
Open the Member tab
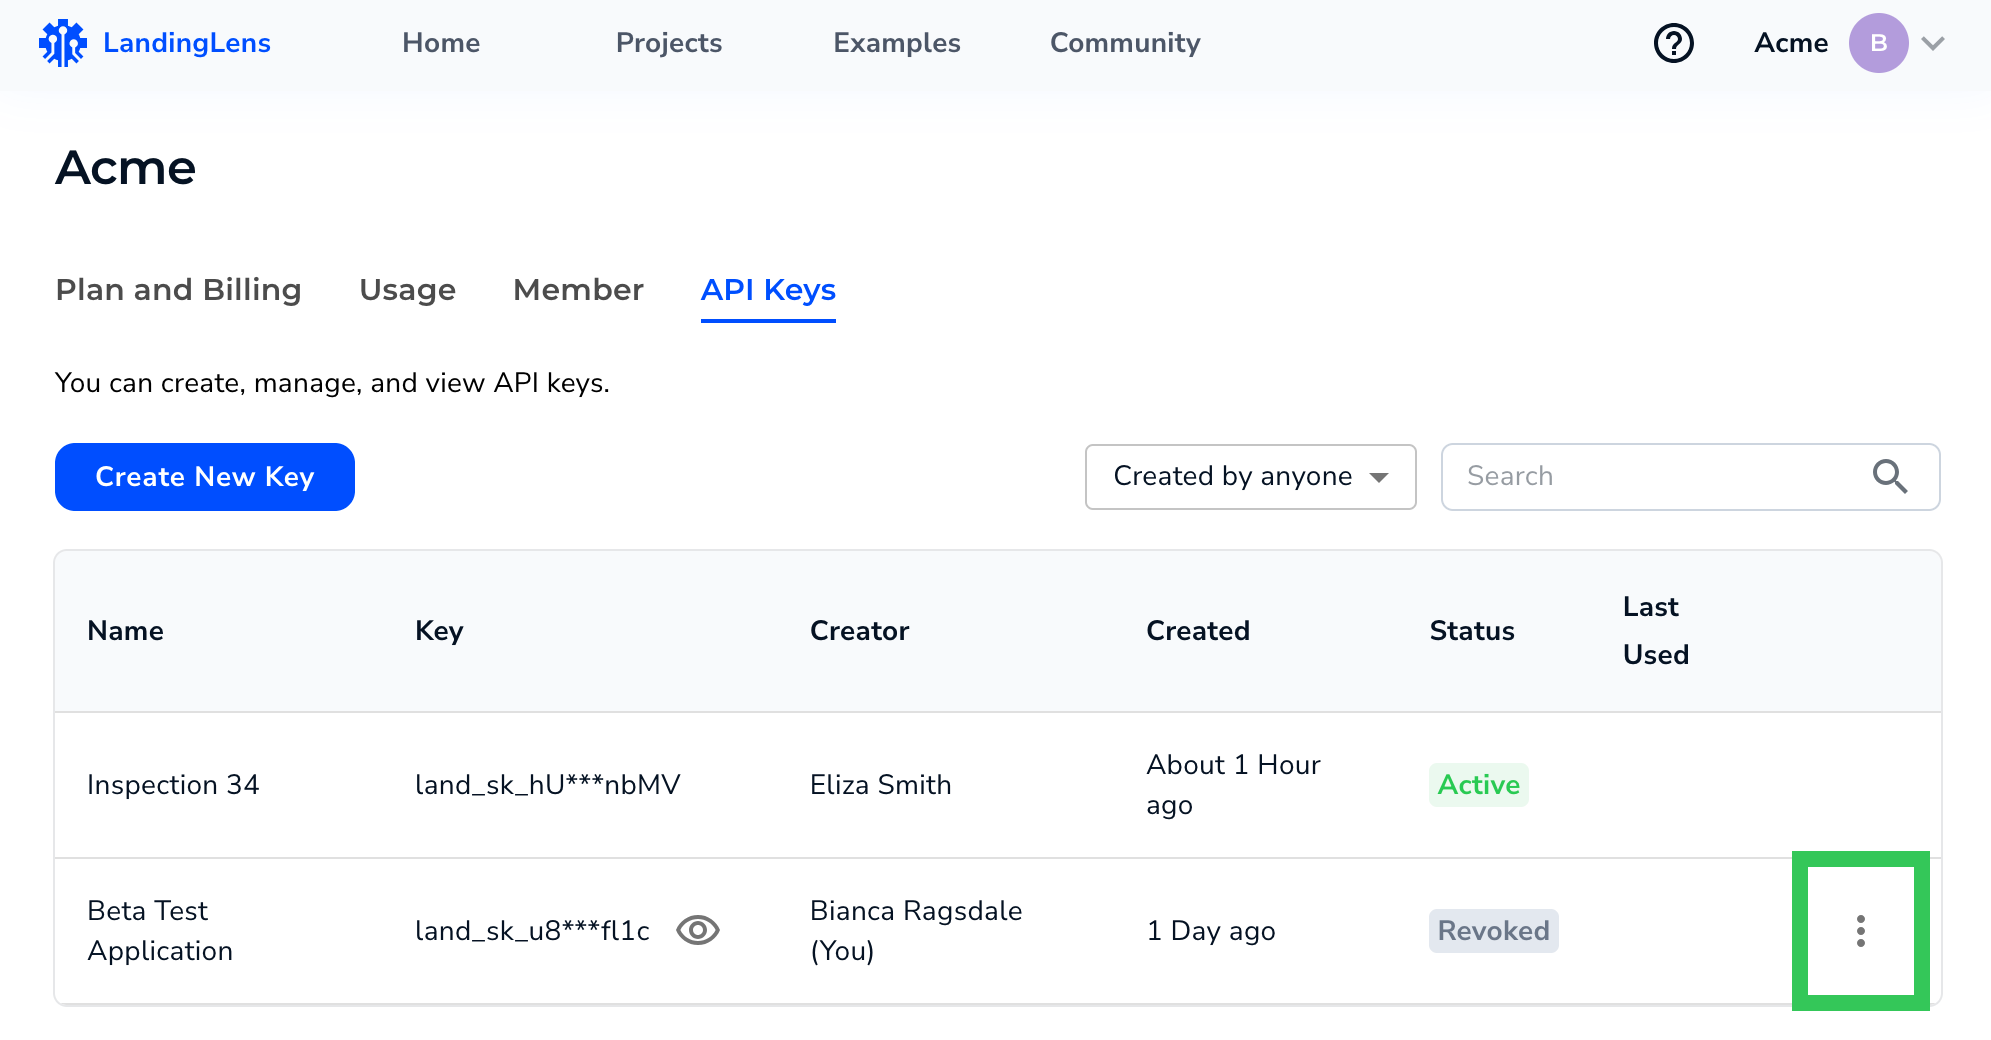(578, 290)
